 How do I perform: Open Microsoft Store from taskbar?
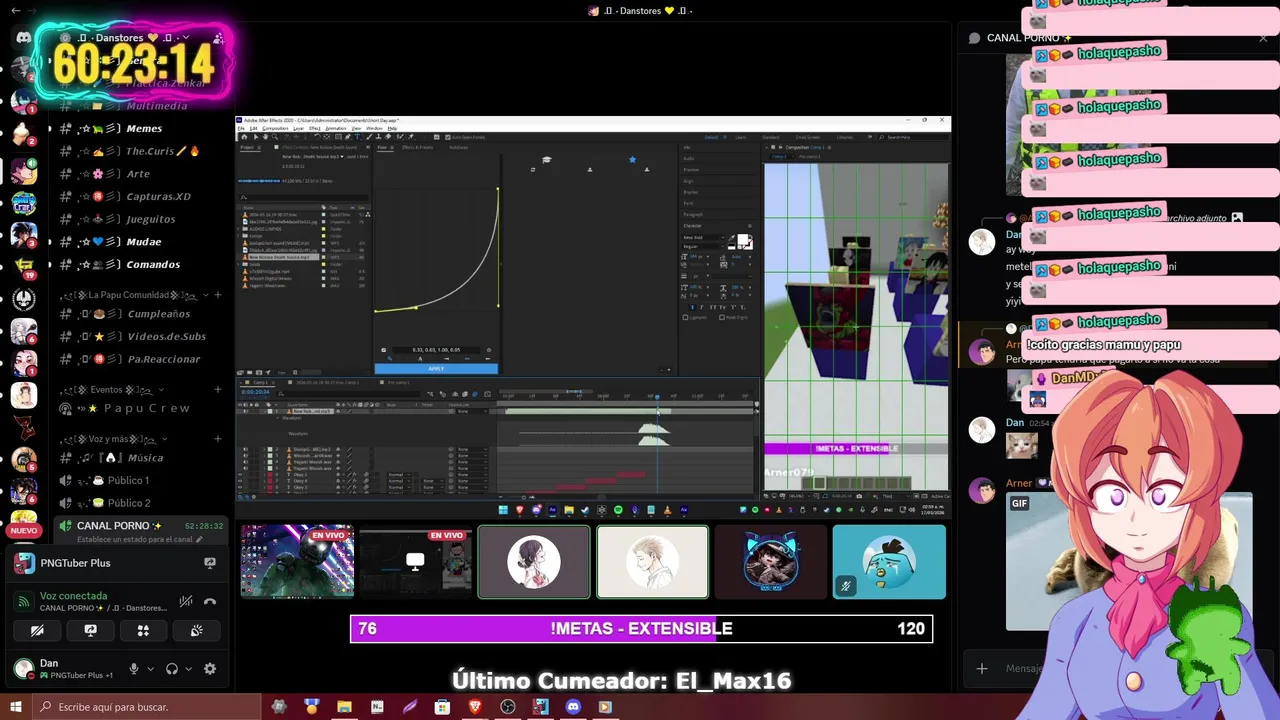[442, 707]
